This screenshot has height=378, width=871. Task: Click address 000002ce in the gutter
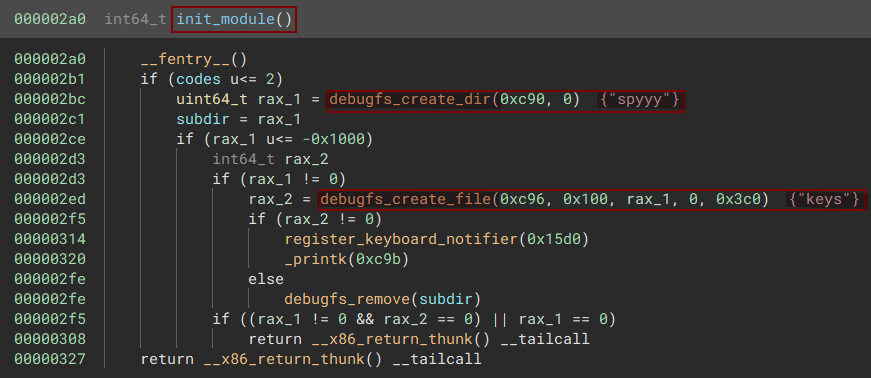(50, 139)
